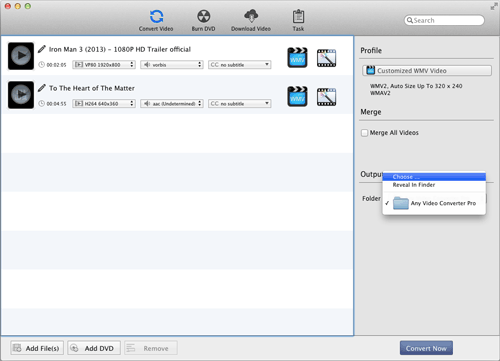Open Customized WMV Video profile selector
The image size is (500, 361).
point(427,71)
